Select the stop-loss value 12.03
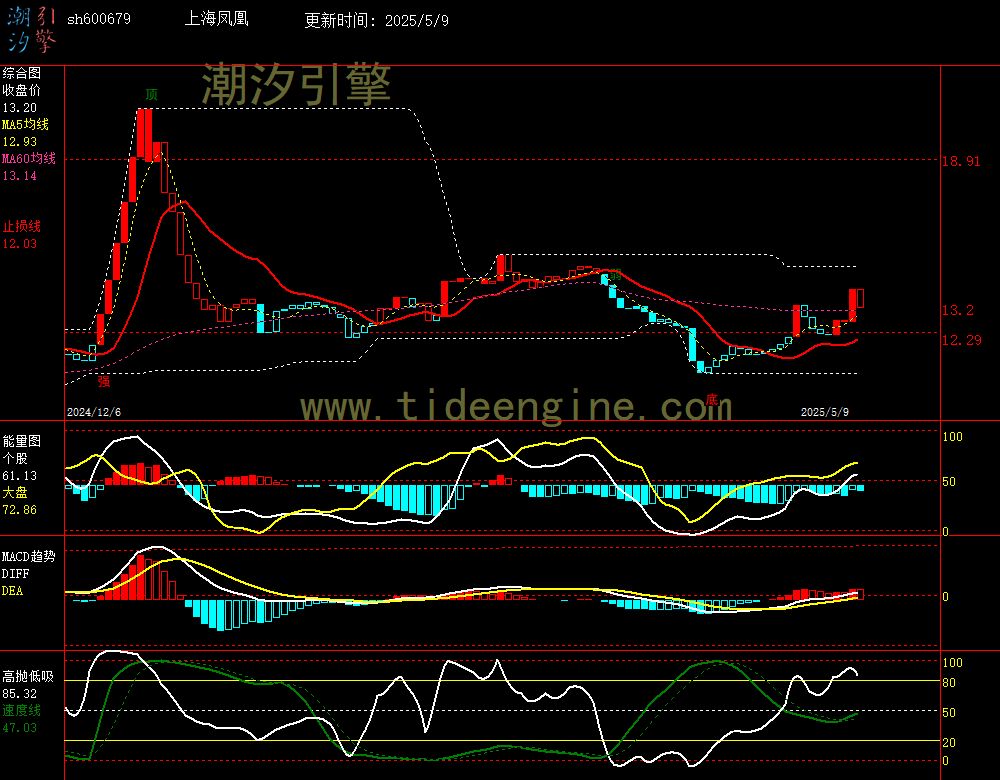 [20, 244]
